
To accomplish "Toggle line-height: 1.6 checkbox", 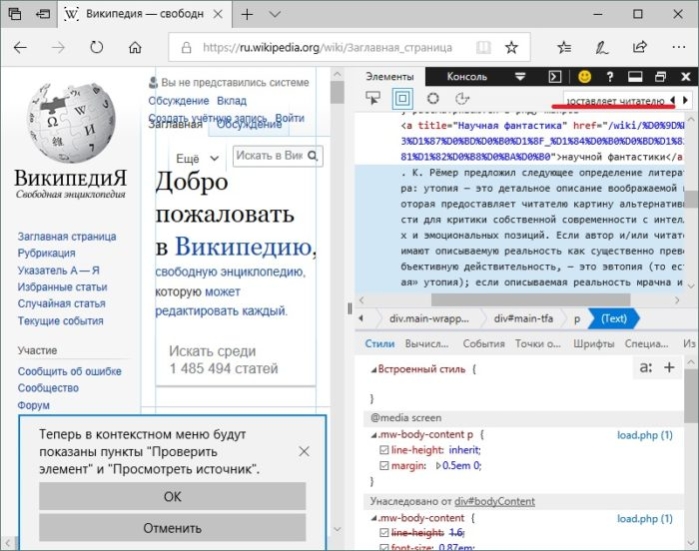I will 384,533.
